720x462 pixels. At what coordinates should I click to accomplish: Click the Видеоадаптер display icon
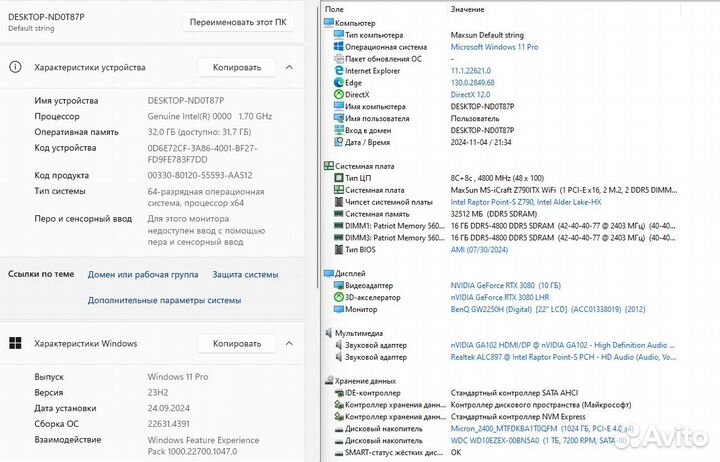pos(339,285)
